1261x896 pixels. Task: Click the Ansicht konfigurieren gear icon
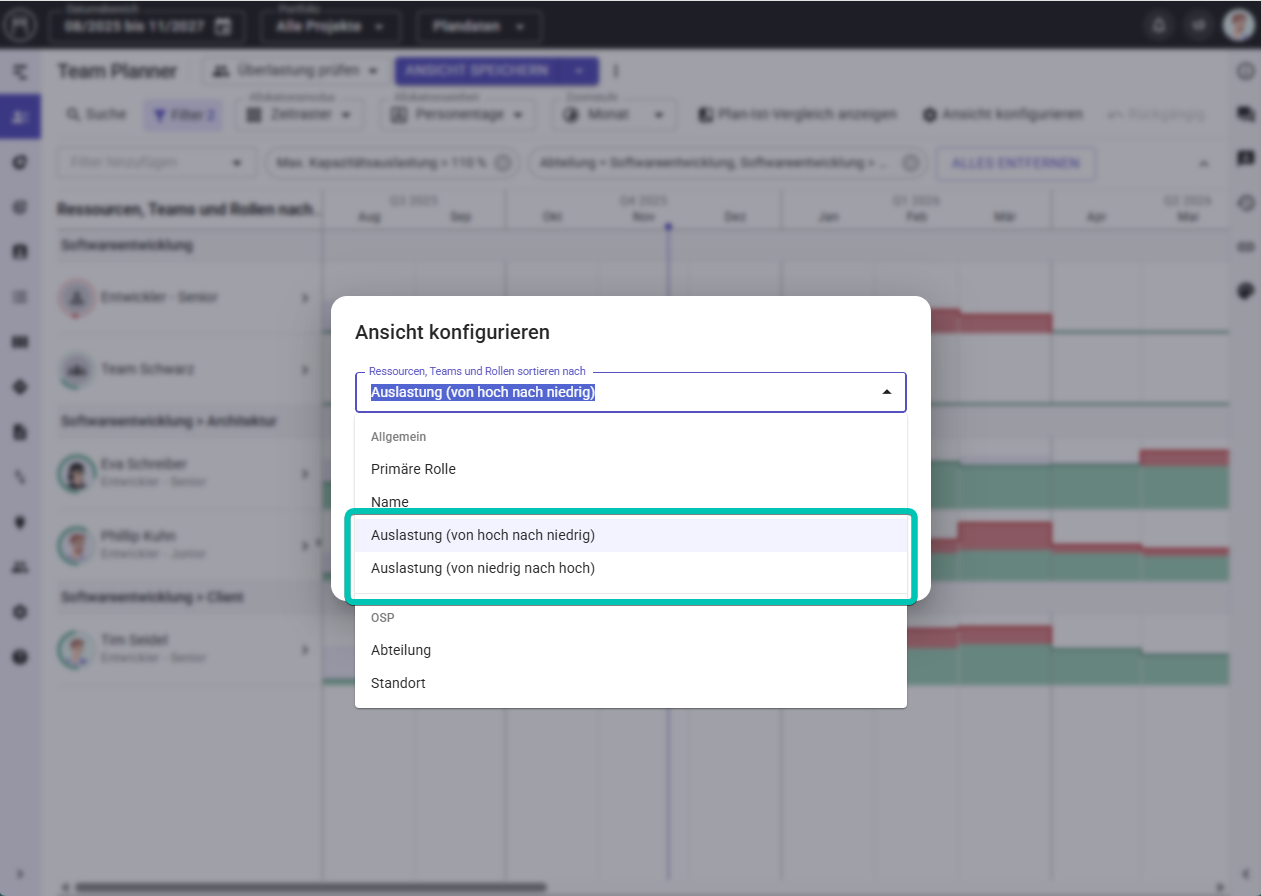pos(929,115)
